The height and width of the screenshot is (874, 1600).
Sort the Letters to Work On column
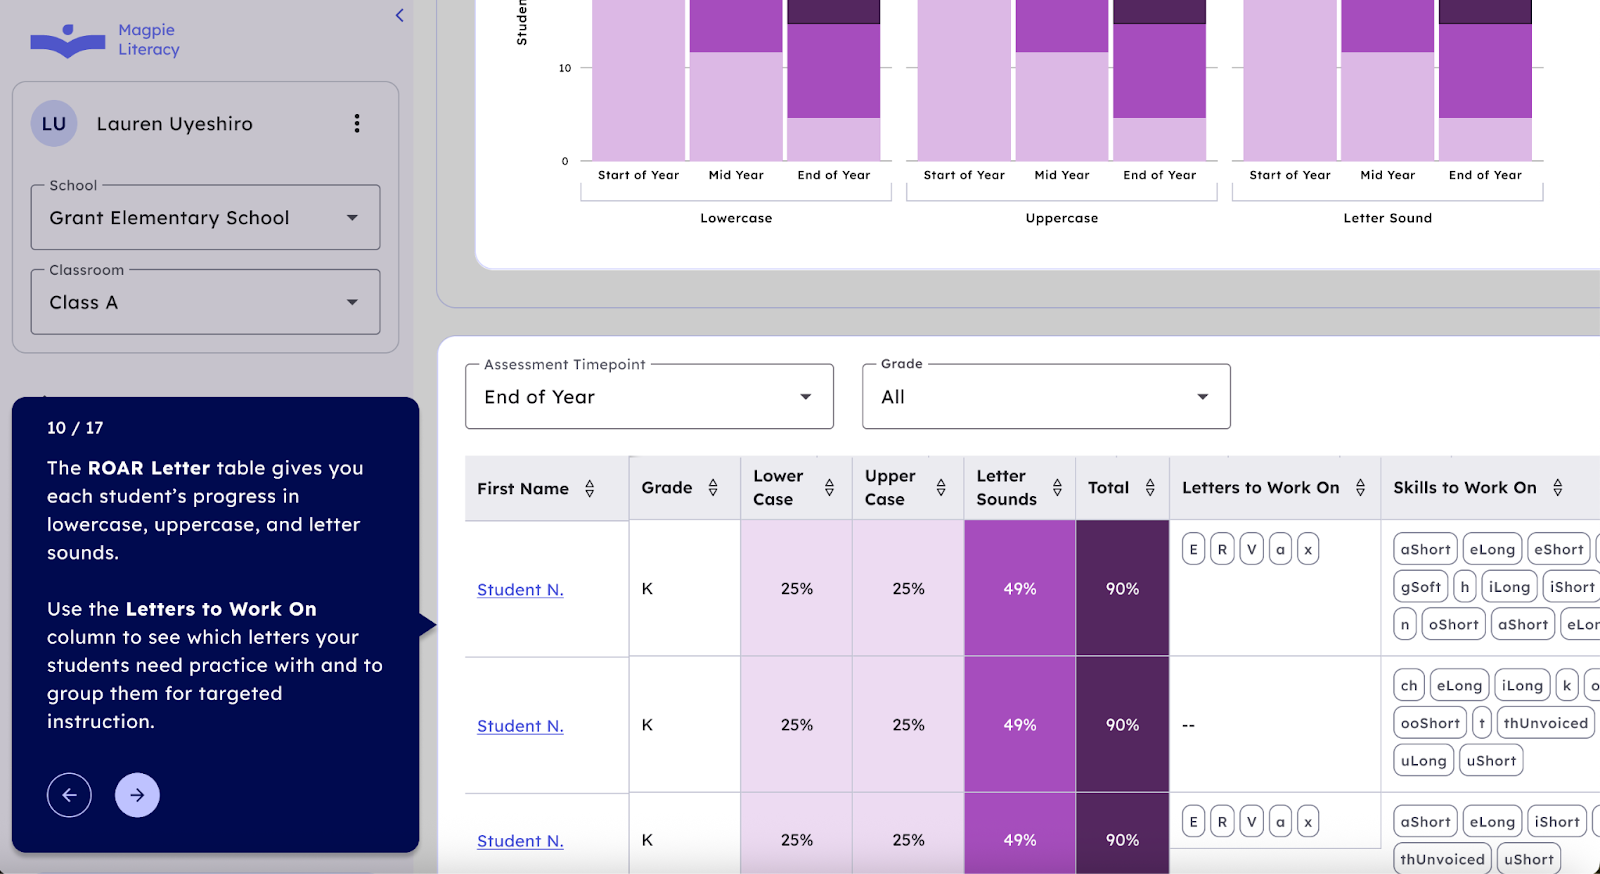coord(1360,487)
